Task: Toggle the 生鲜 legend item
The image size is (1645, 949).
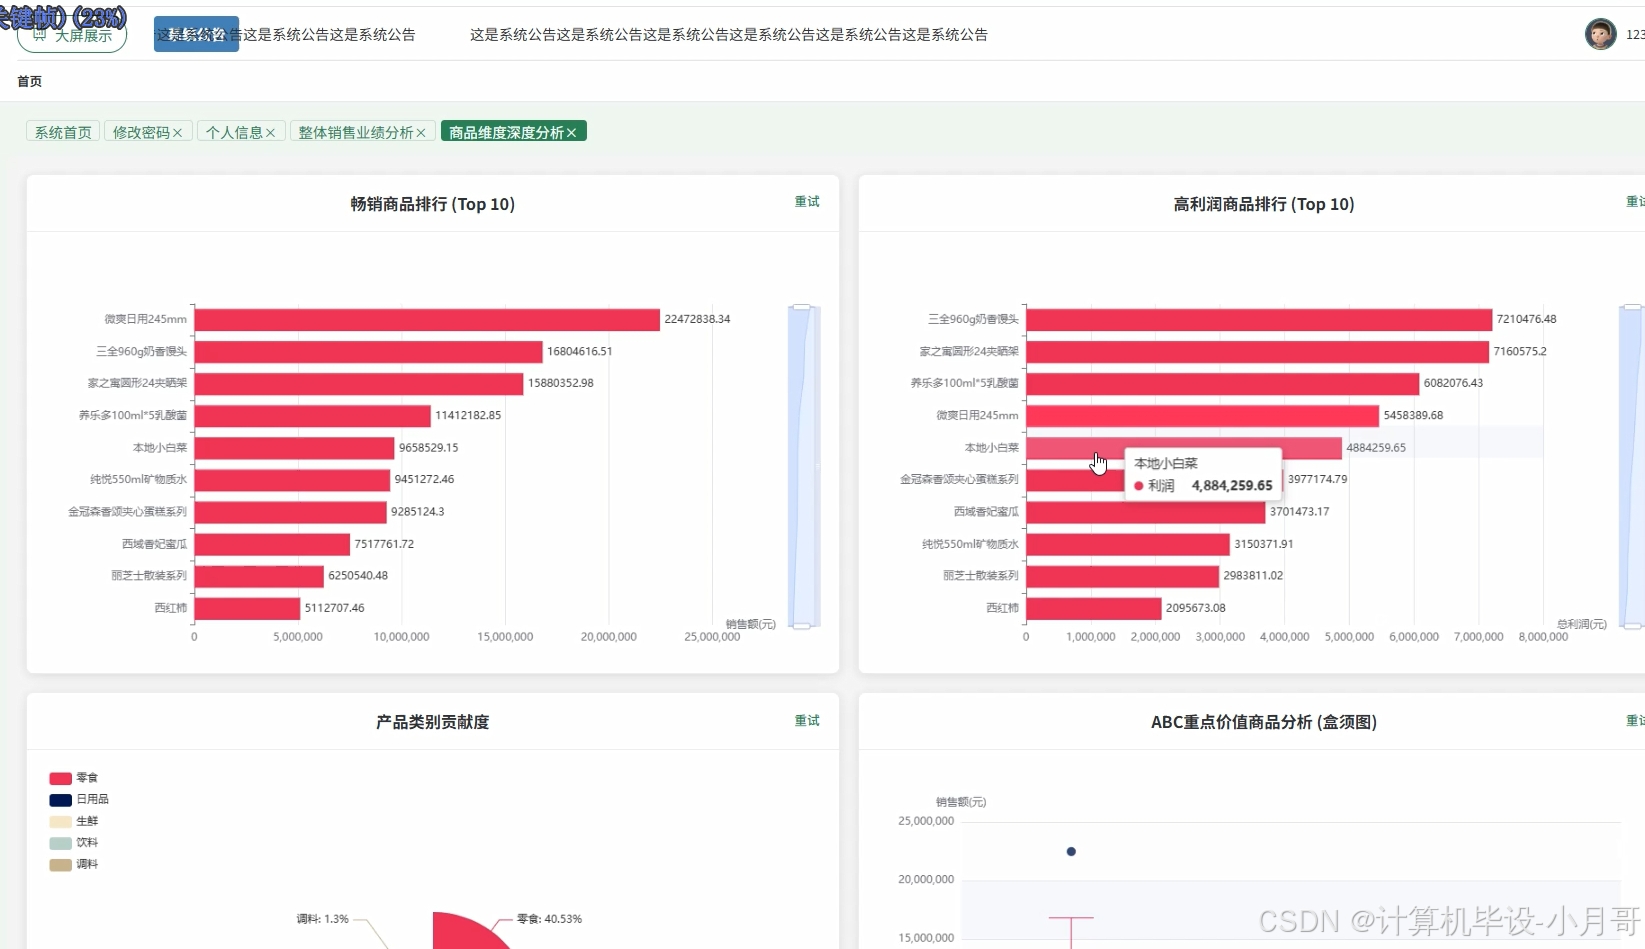Action: (74, 822)
